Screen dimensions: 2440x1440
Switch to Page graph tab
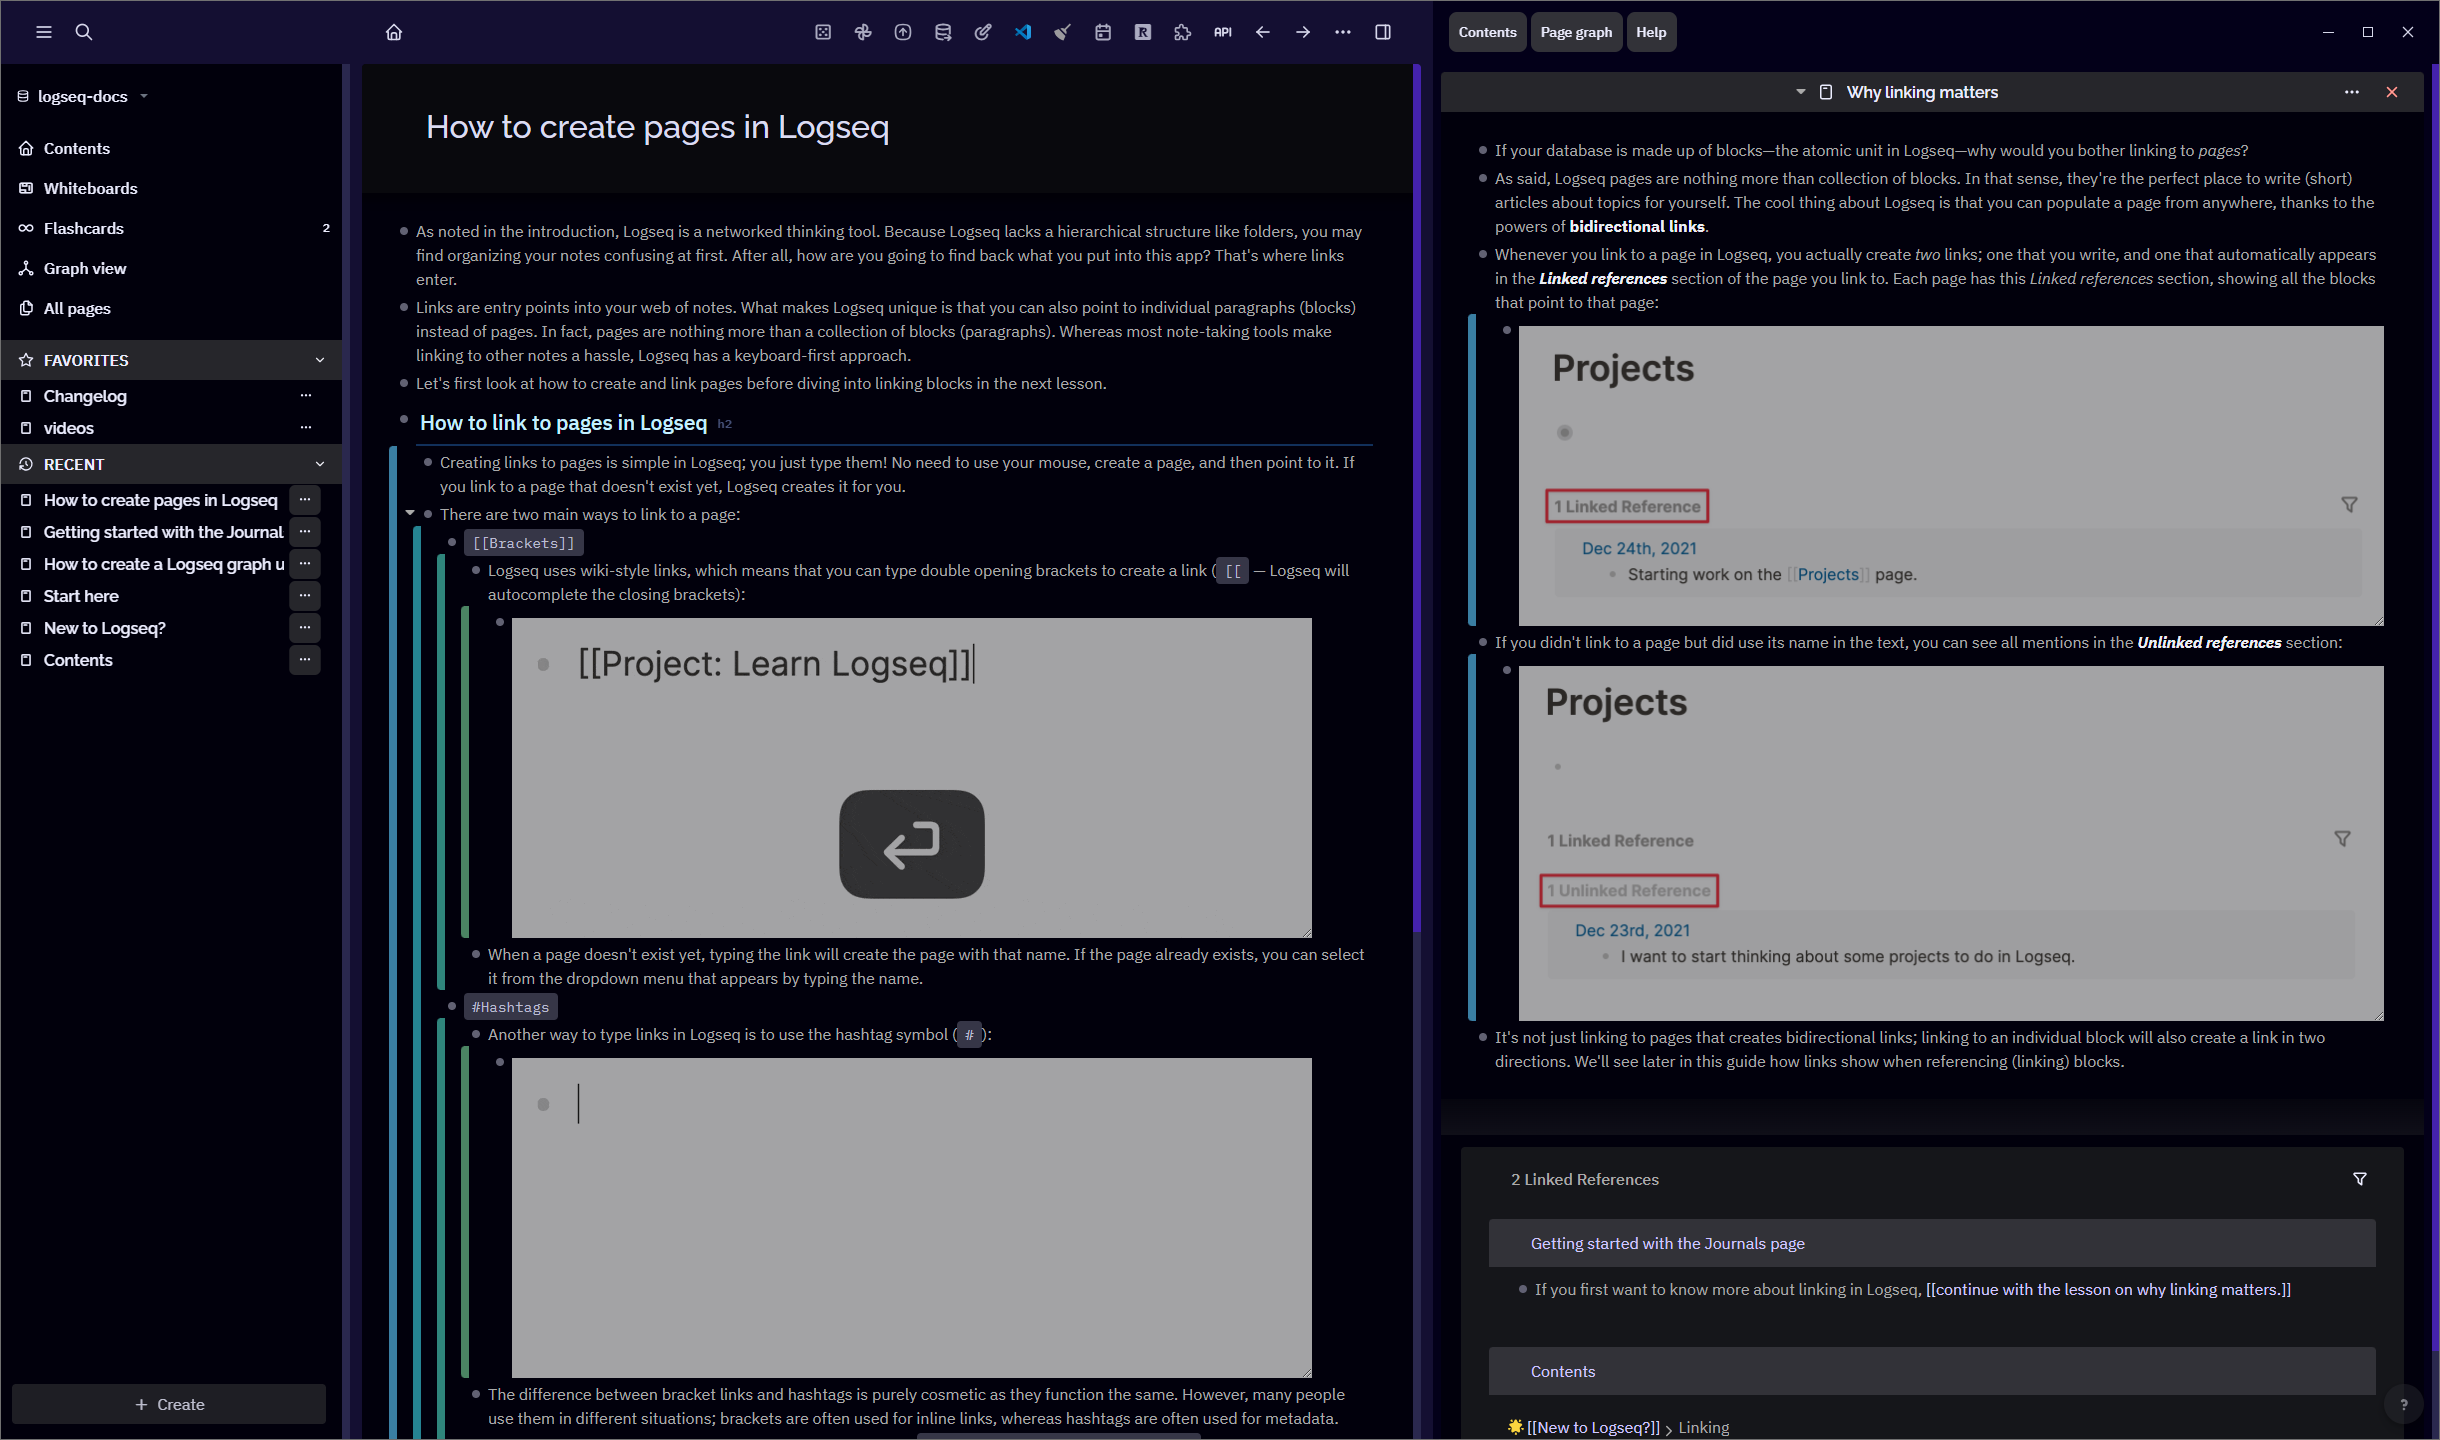click(1576, 32)
